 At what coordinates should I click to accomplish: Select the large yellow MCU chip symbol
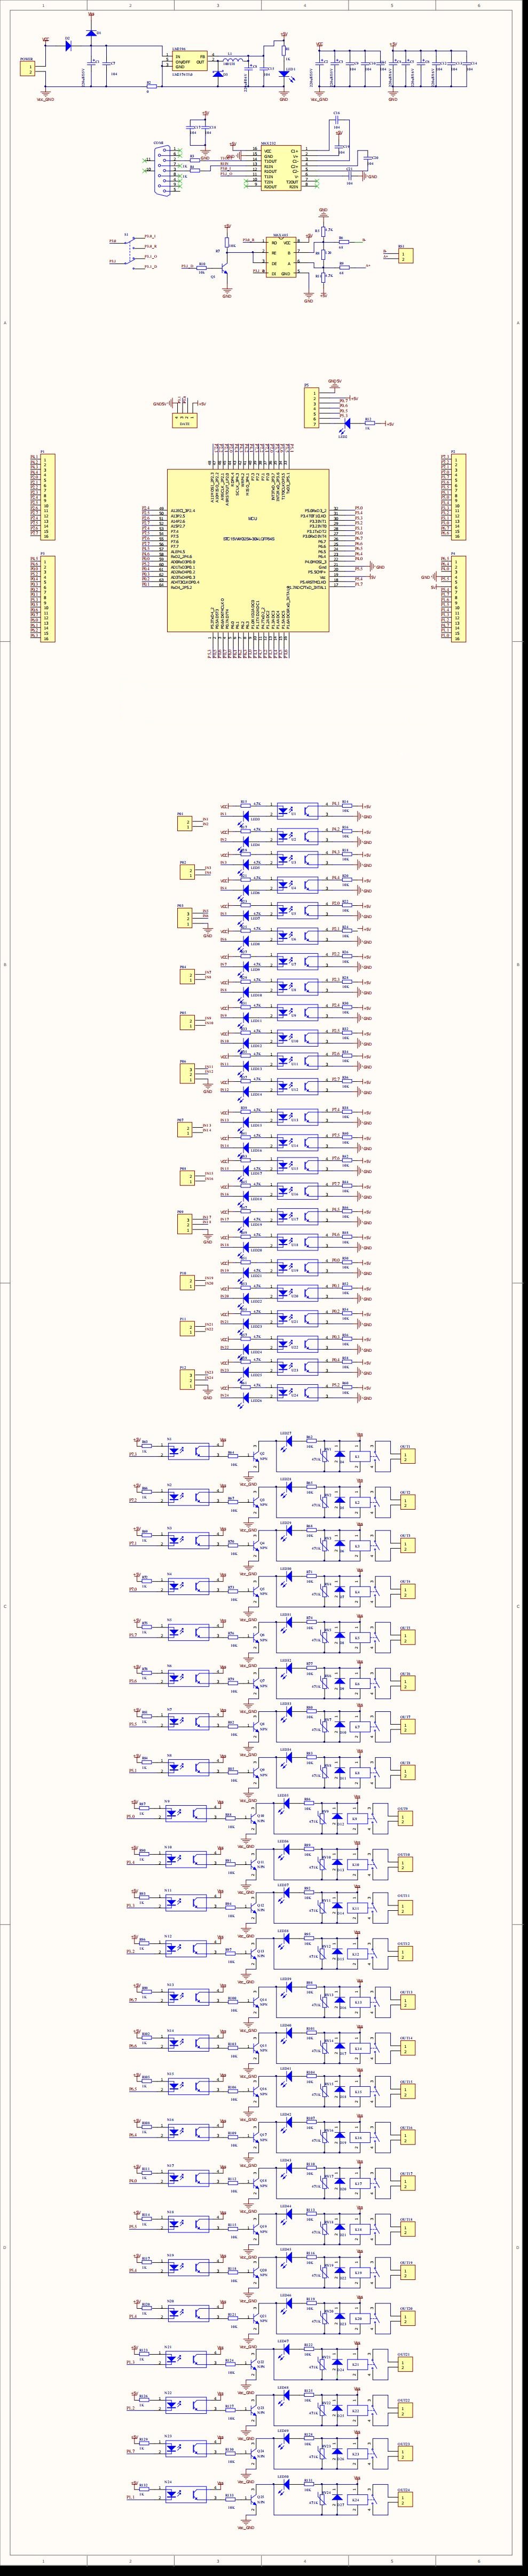tap(248, 551)
